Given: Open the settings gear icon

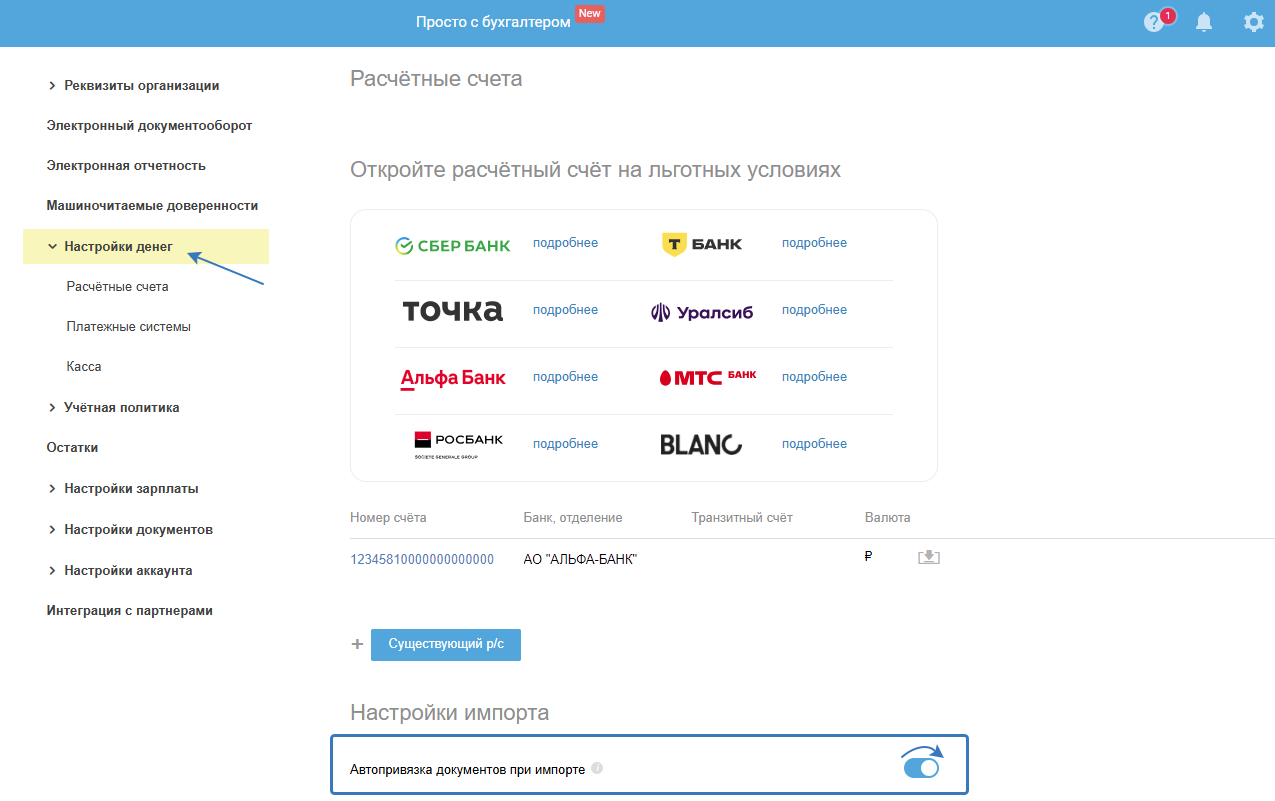Looking at the screenshot, I should pos(1253,22).
